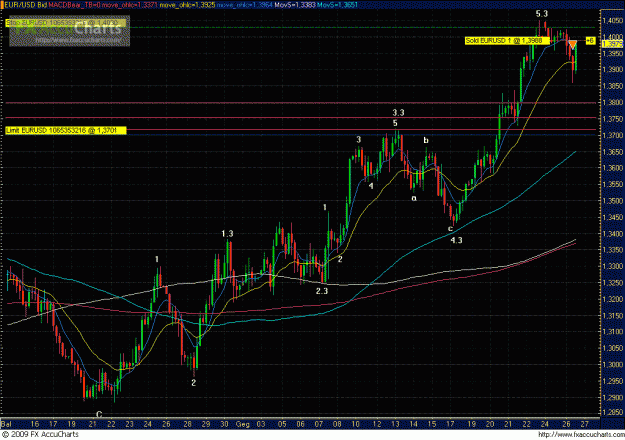Select the capital C wave label
The height and width of the screenshot is (440, 625).
coord(99,414)
